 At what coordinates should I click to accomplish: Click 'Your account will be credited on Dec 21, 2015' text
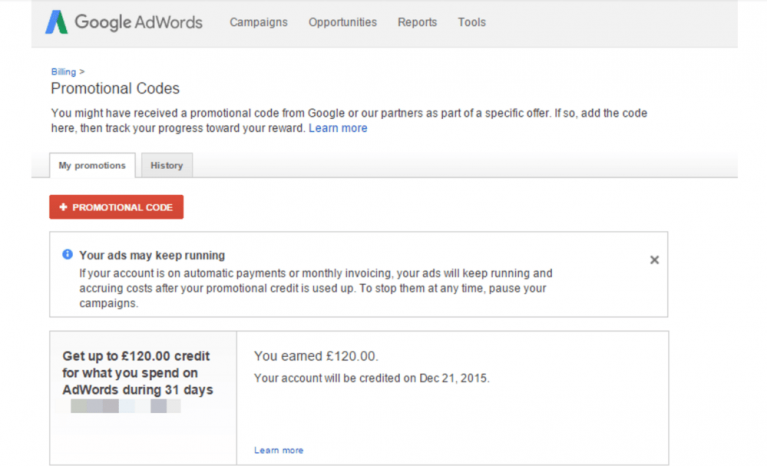[372, 378]
